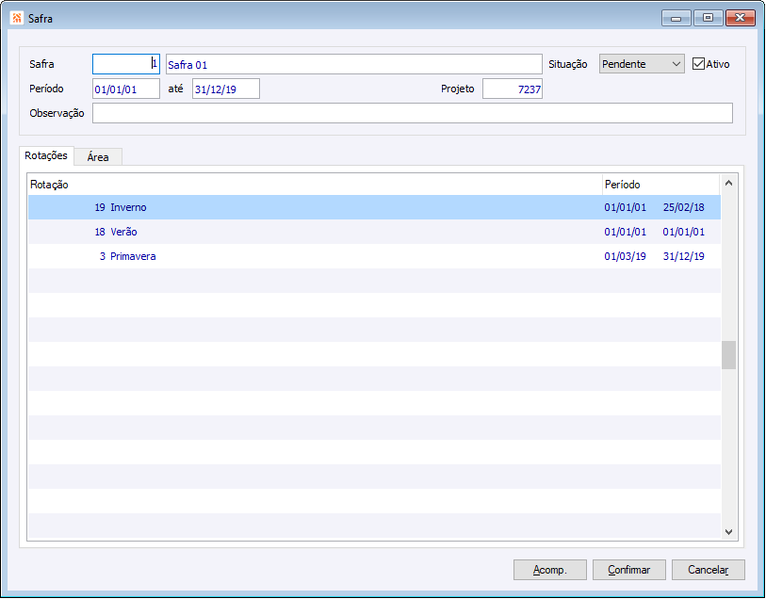Click end date 25/02/18 in Inverno row

click(x=683, y=207)
